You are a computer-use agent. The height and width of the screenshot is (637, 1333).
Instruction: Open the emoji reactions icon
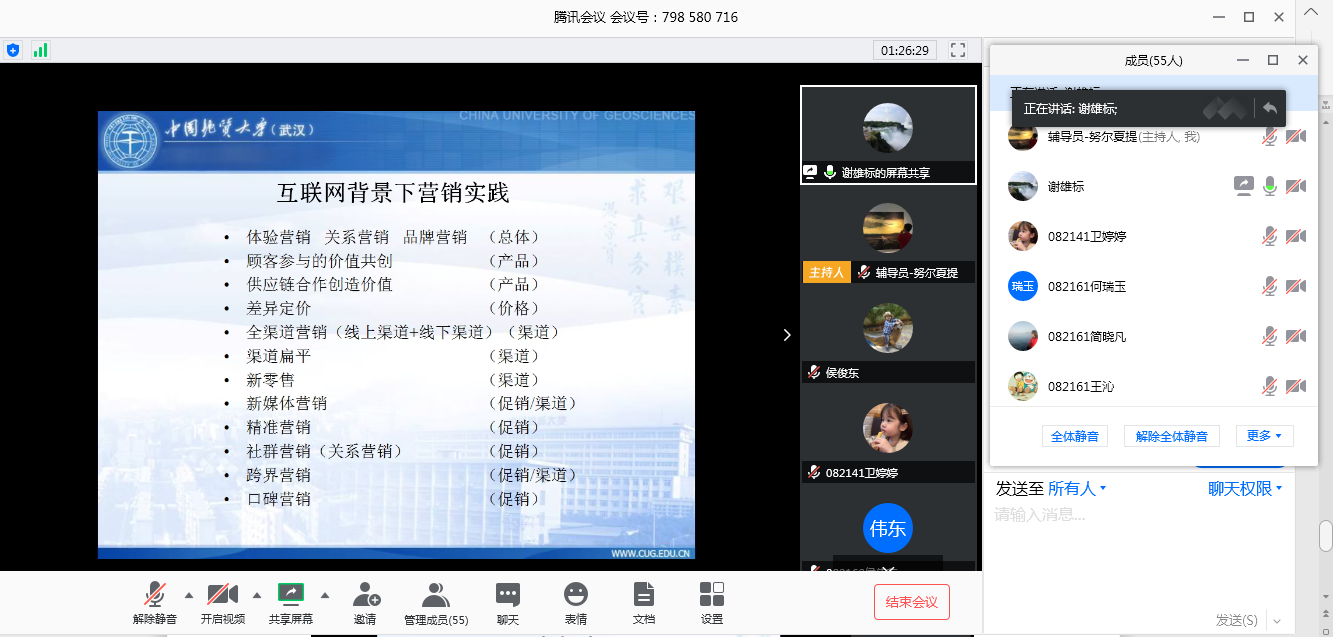pos(576,595)
